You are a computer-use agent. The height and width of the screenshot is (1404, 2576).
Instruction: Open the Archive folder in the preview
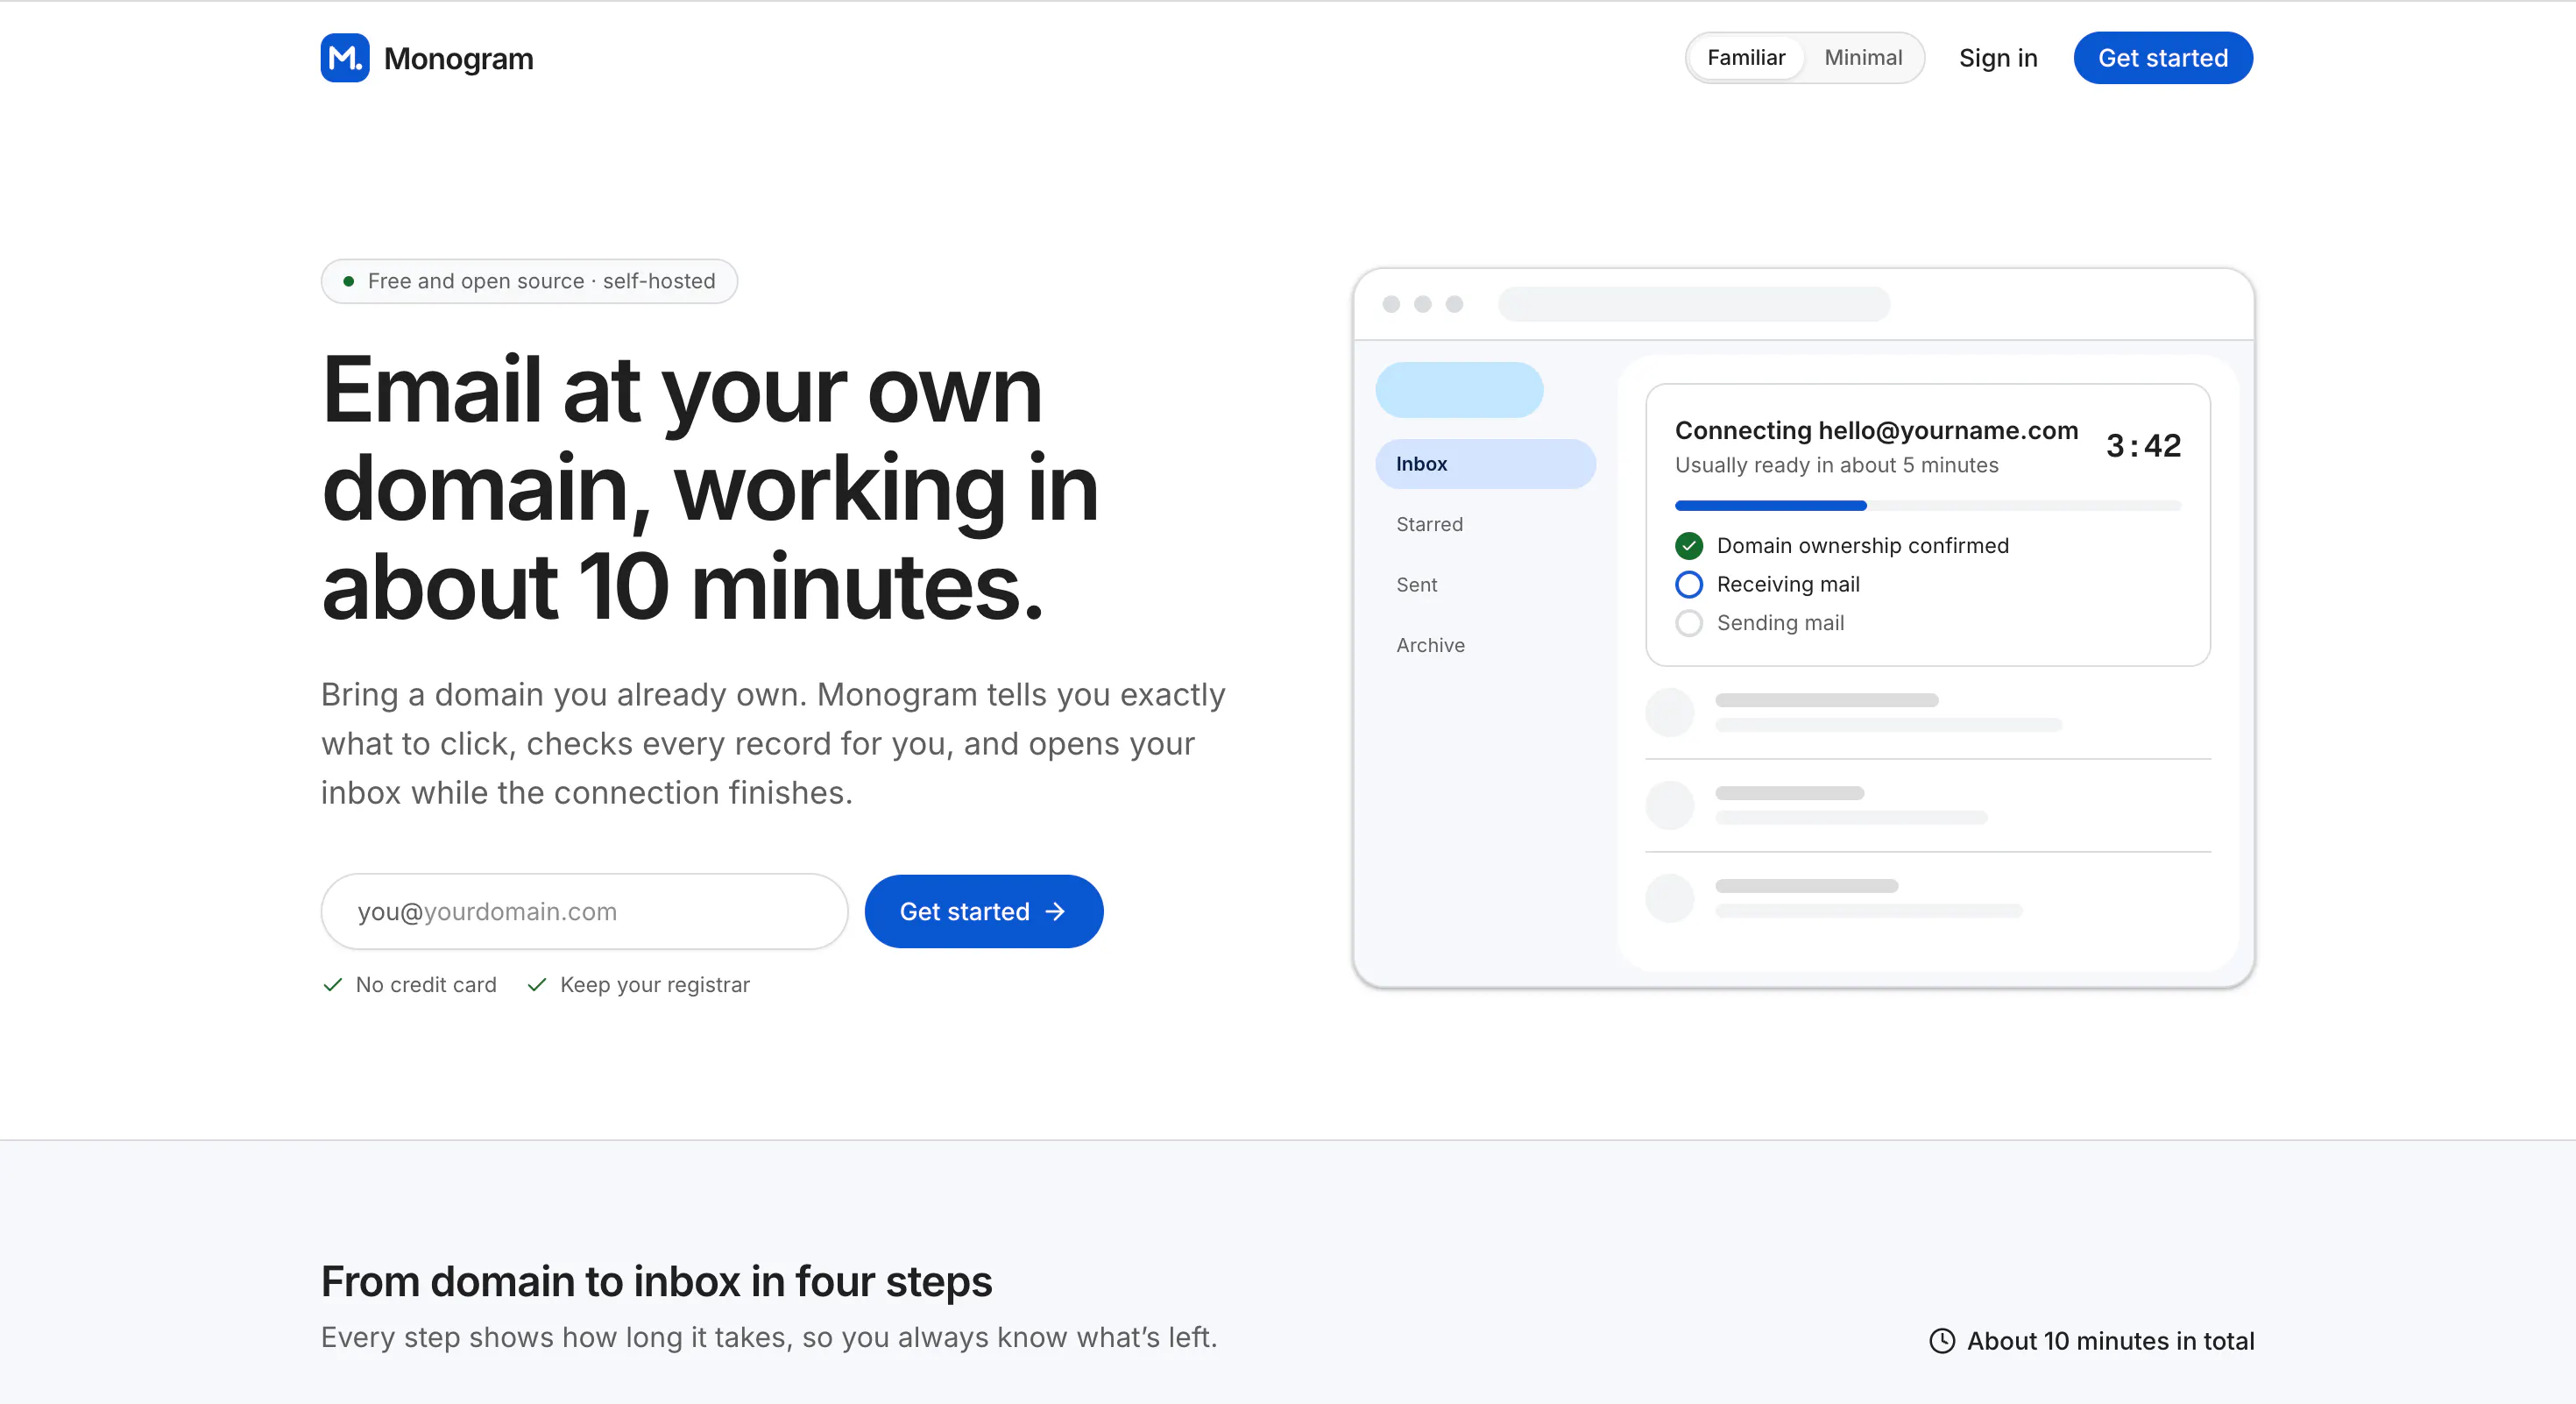[x=1485, y=646]
